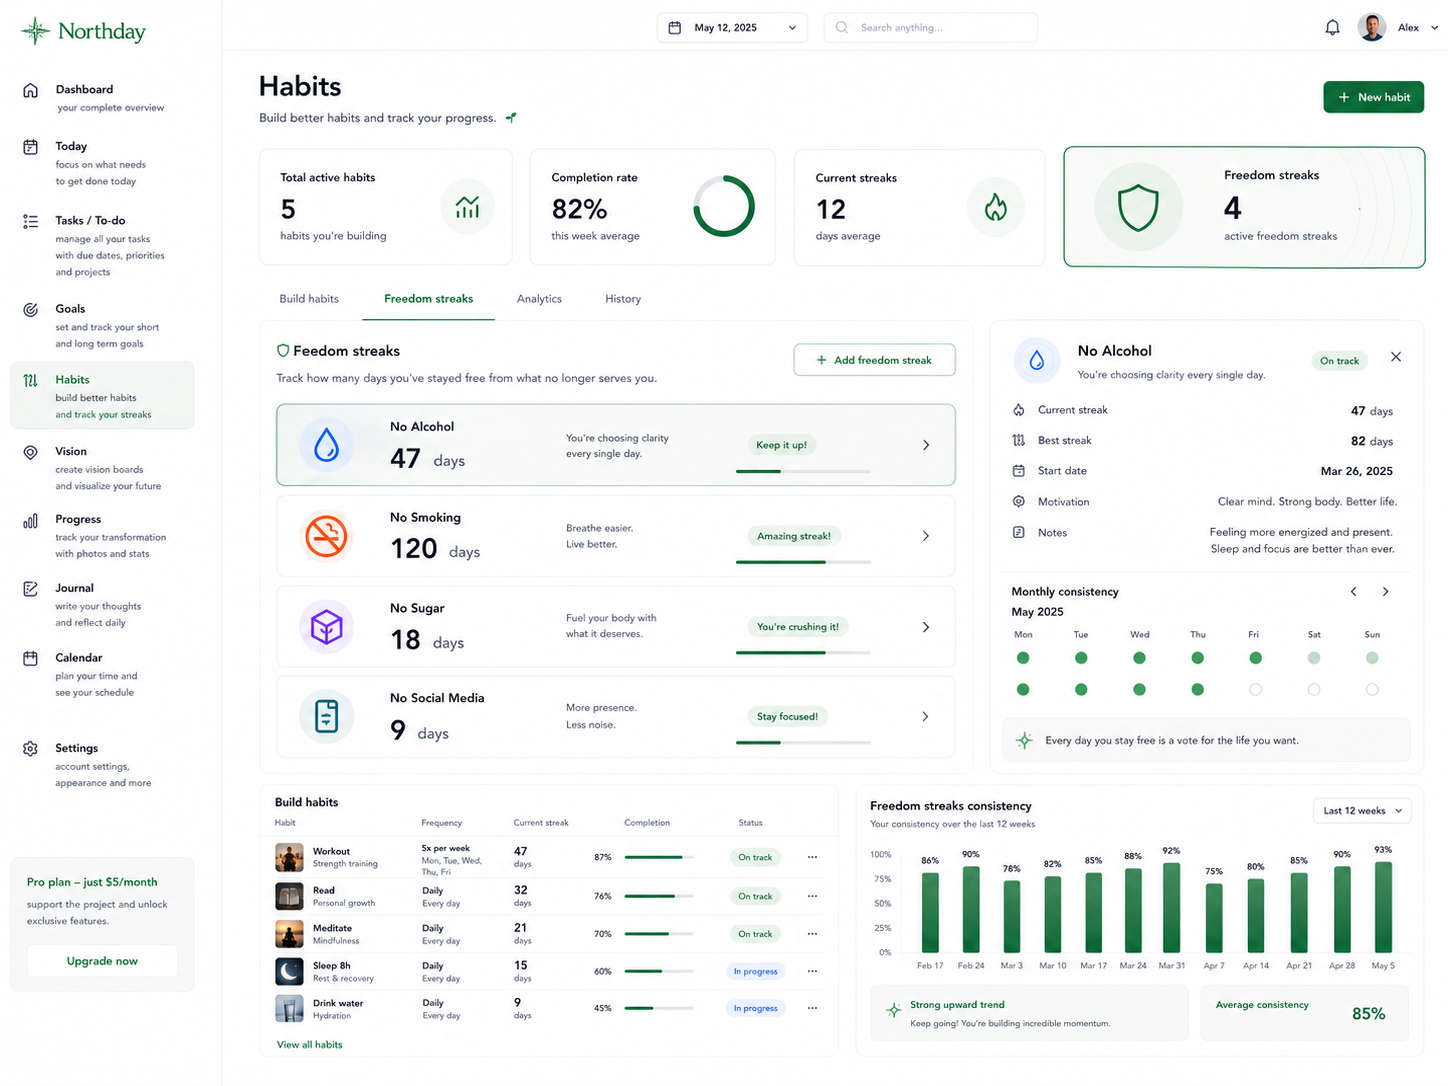
Task: Open the Last 12 weeks dropdown
Action: (1361, 811)
